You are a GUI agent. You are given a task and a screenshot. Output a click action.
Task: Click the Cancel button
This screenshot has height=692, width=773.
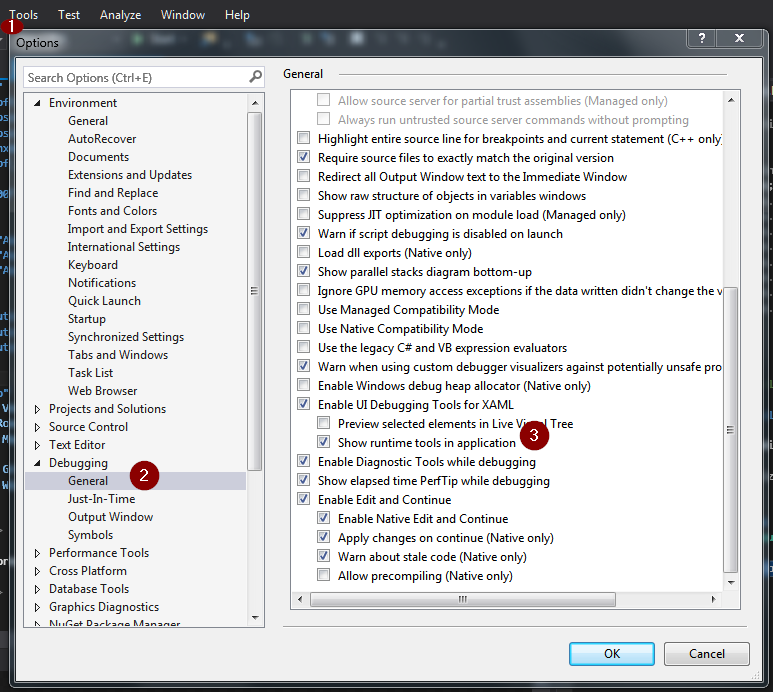point(706,654)
